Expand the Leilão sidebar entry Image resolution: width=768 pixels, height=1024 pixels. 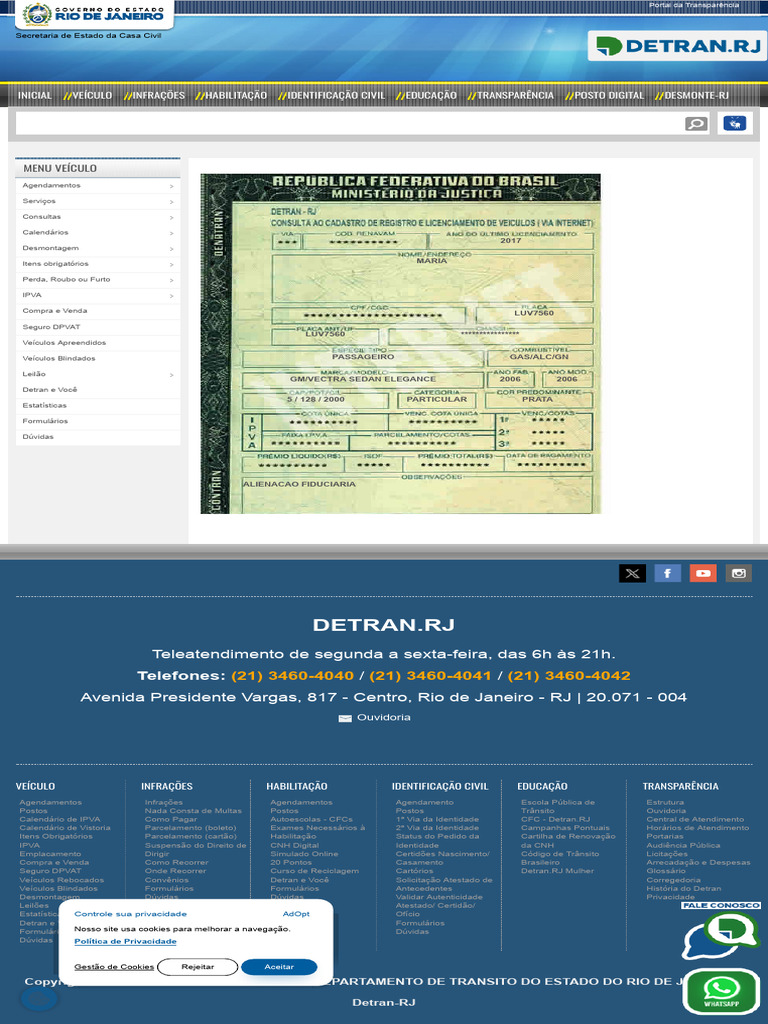[x=98, y=374]
